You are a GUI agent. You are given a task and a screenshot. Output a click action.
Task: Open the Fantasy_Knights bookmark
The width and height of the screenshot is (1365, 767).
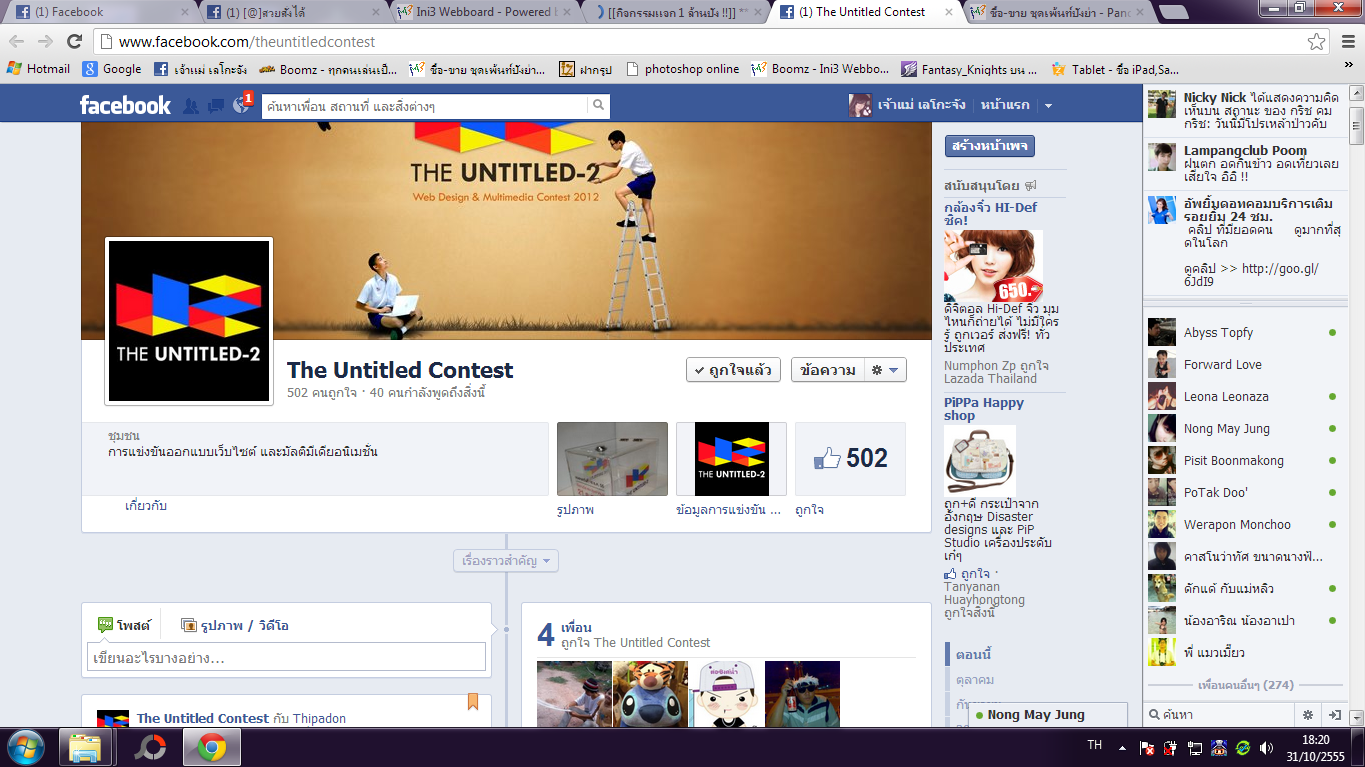(969, 69)
